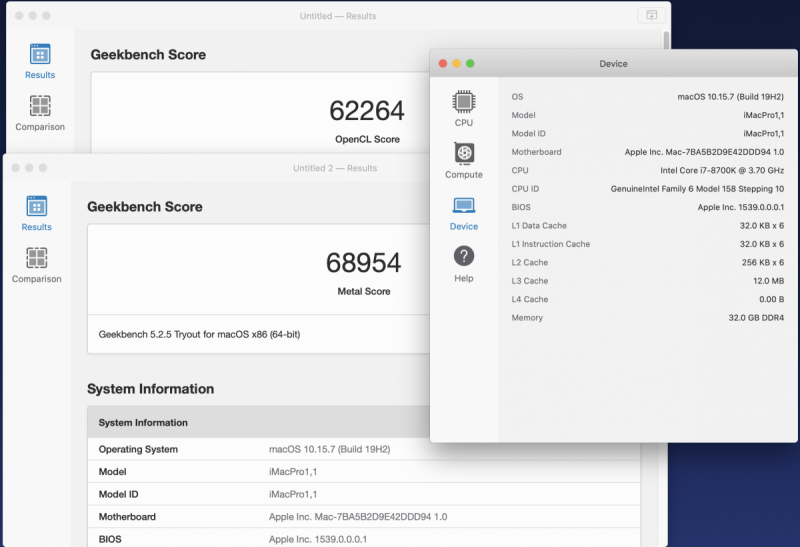The image size is (800, 547).
Task: Click the 62264 OpenCL score
Action: (x=366, y=110)
